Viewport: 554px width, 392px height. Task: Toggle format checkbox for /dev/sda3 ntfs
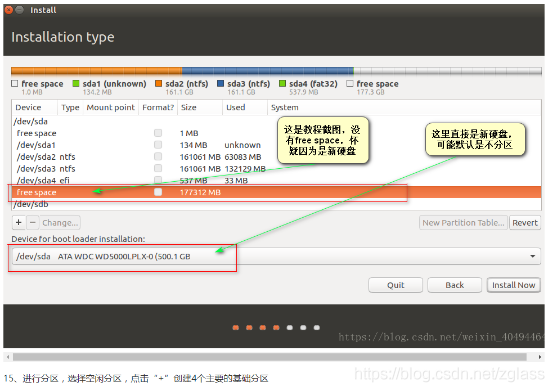click(x=158, y=168)
